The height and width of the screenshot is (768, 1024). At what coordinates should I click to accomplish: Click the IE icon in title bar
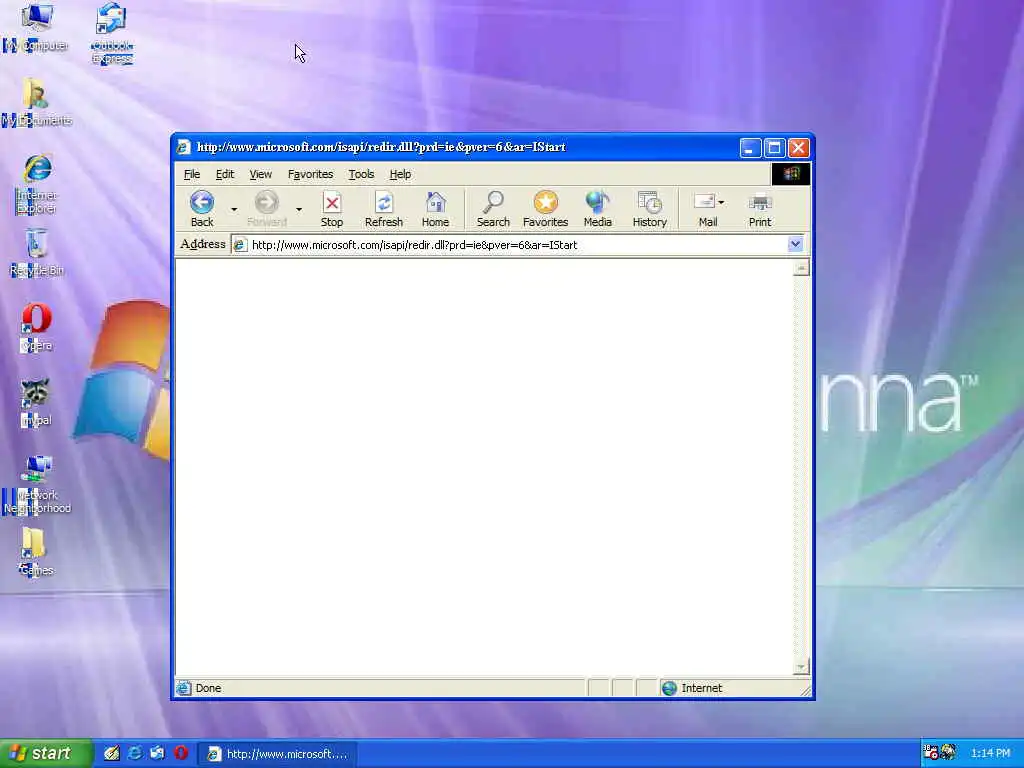pyautogui.click(x=184, y=147)
